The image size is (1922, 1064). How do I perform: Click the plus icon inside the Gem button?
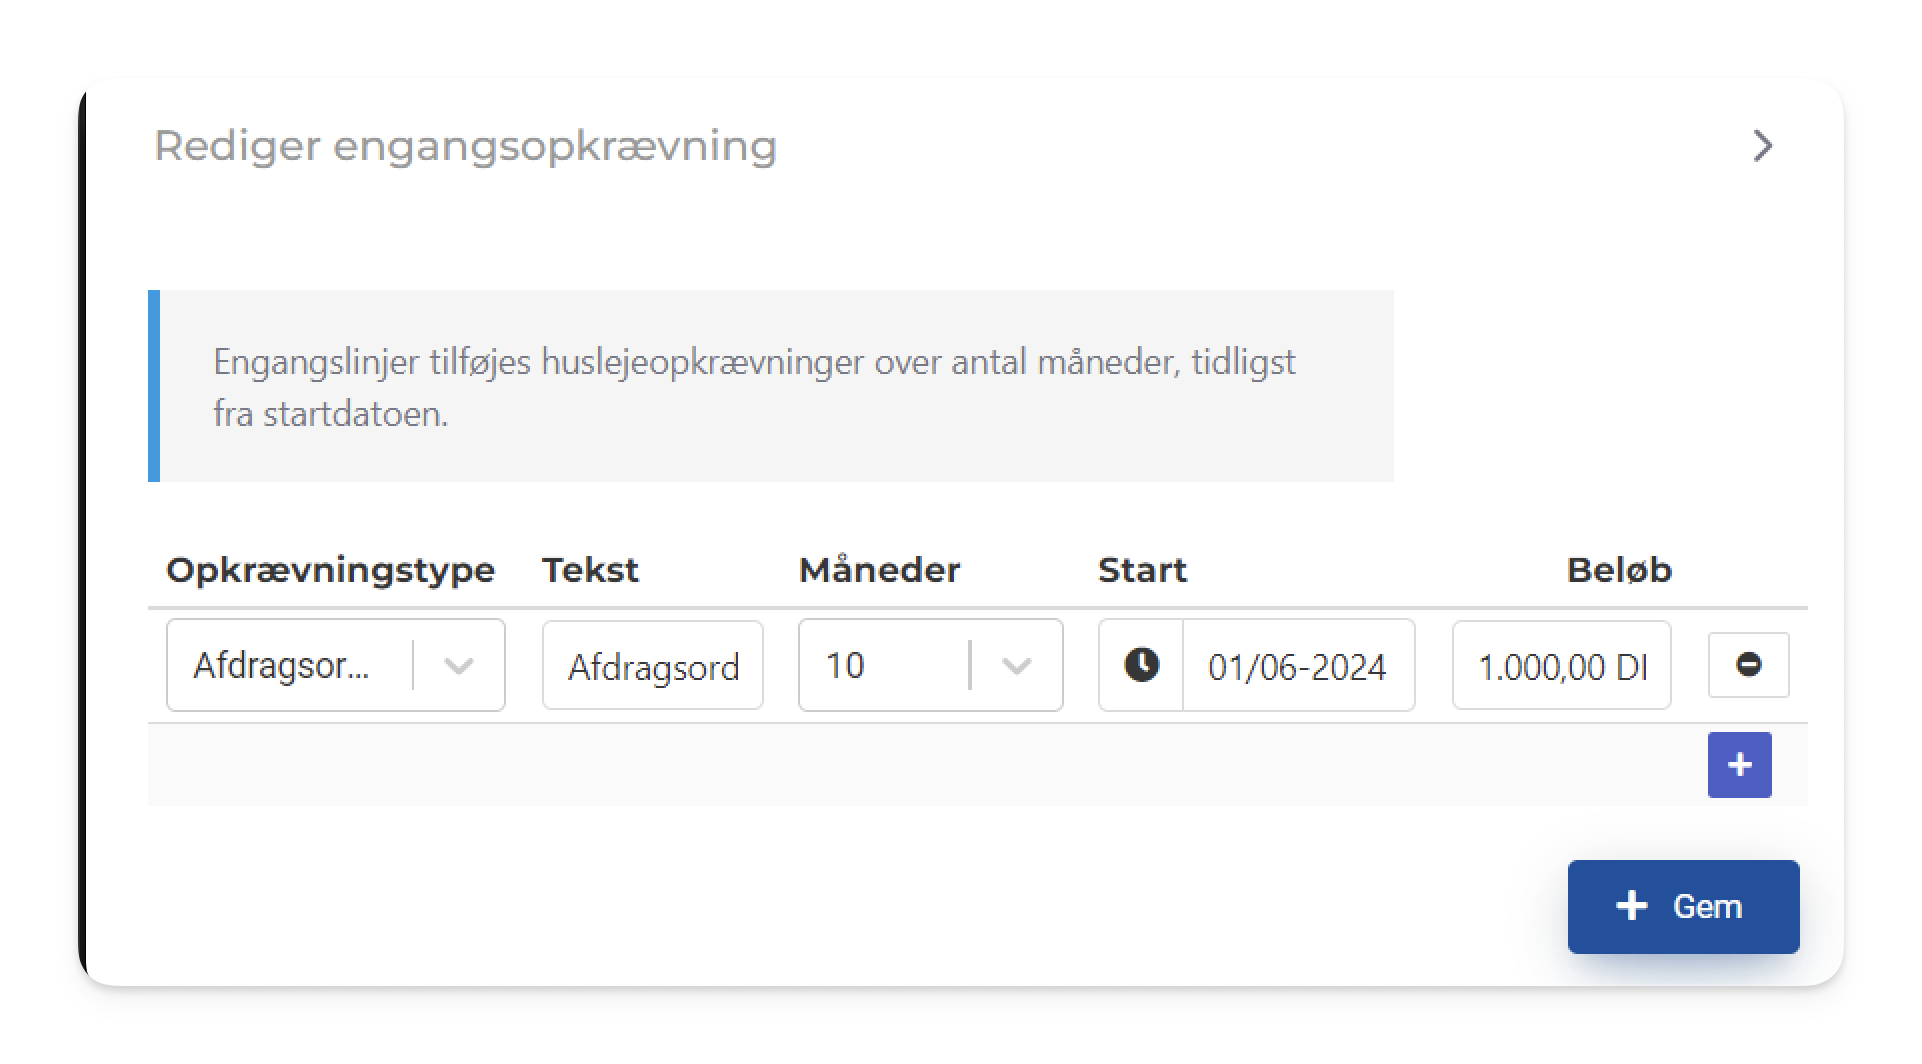coord(1631,906)
